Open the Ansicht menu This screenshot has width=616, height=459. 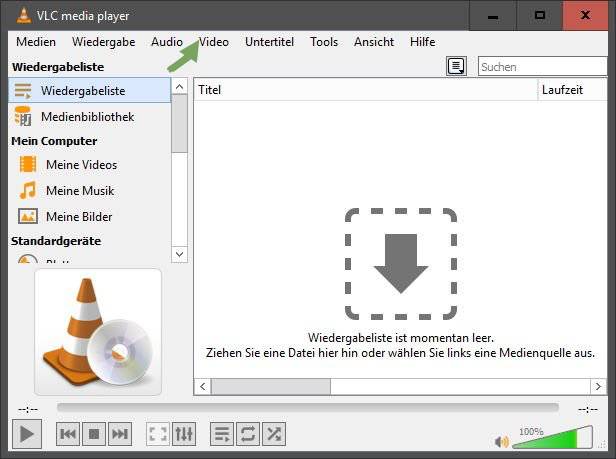pos(374,42)
